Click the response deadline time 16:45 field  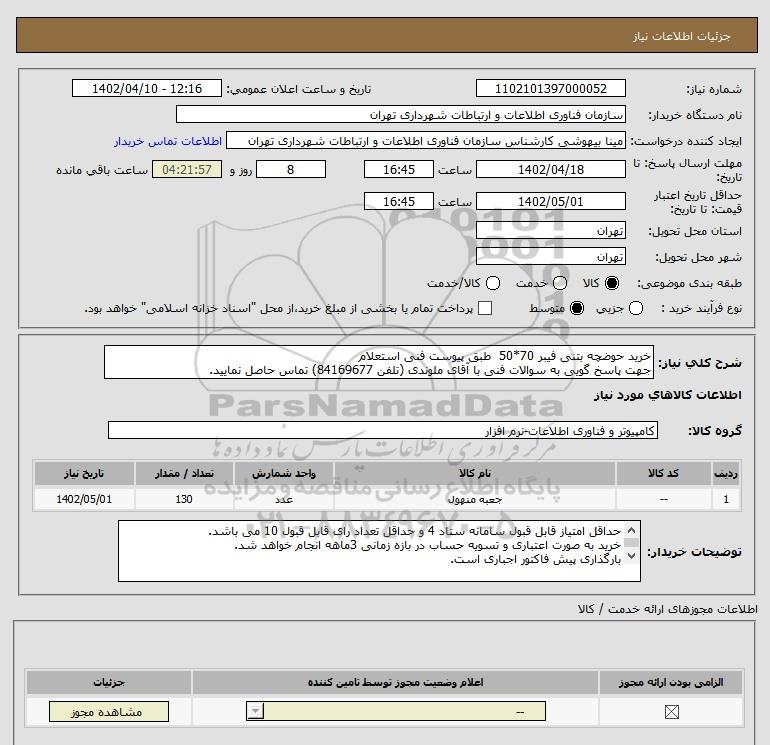click(x=399, y=169)
